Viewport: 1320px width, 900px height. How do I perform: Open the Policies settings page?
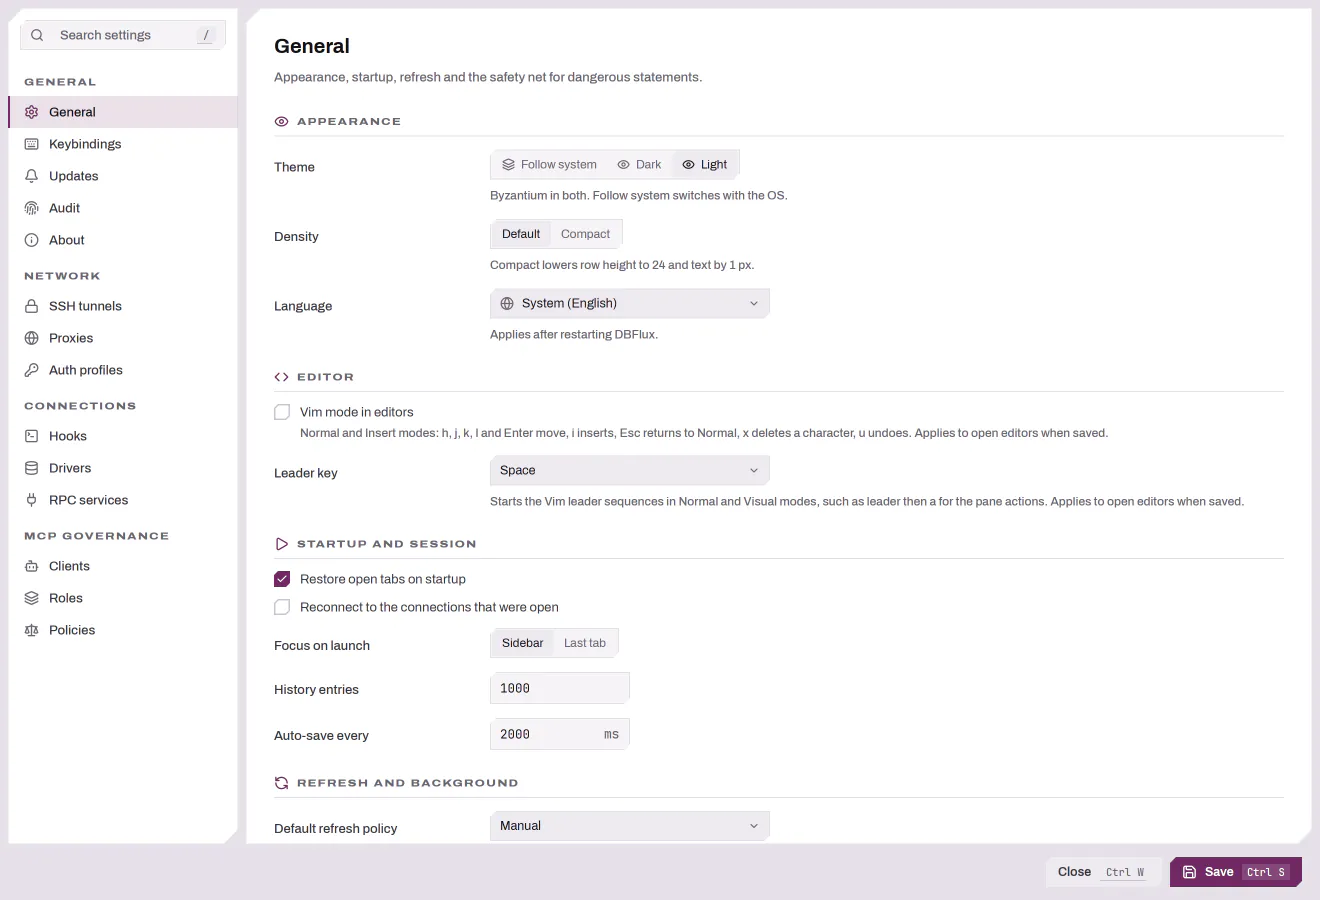pyautogui.click(x=123, y=630)
